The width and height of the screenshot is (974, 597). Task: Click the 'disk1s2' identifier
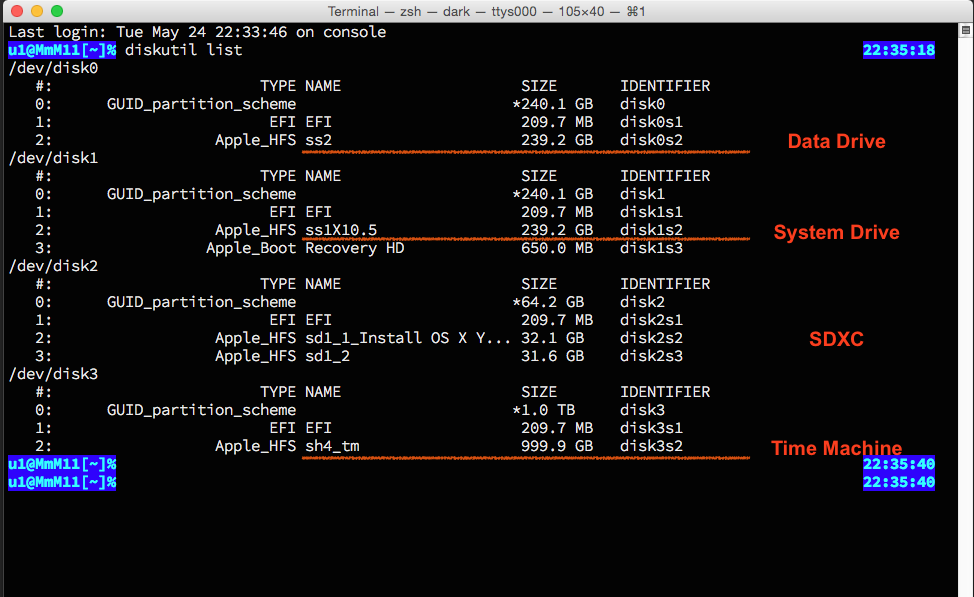pyautogui.click(x=652, y=230)
